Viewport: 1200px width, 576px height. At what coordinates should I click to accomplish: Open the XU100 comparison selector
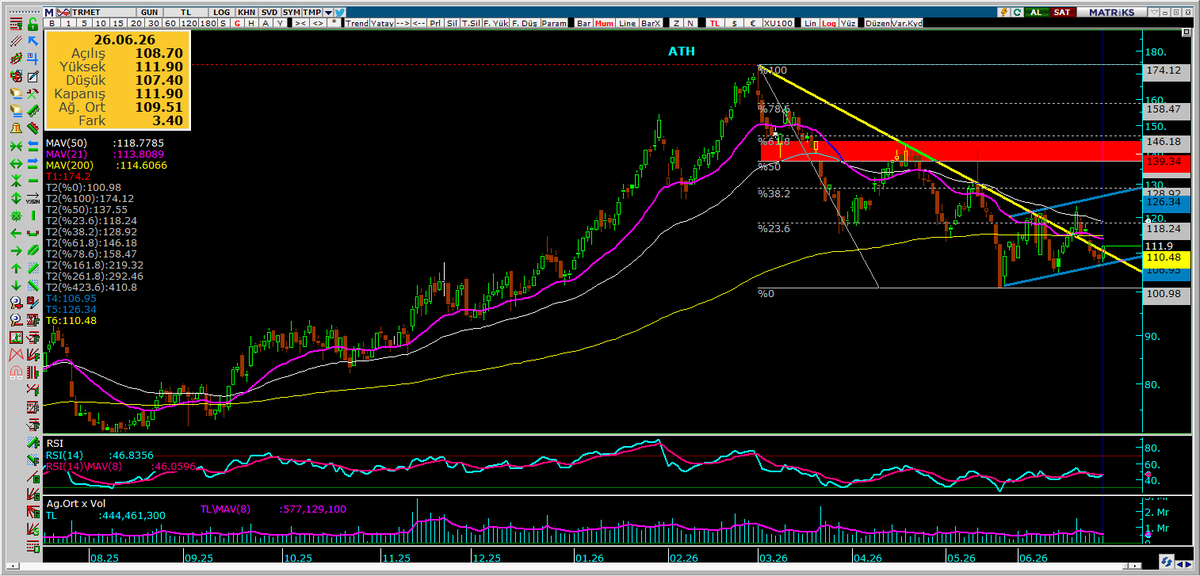(x=778, y=23)
